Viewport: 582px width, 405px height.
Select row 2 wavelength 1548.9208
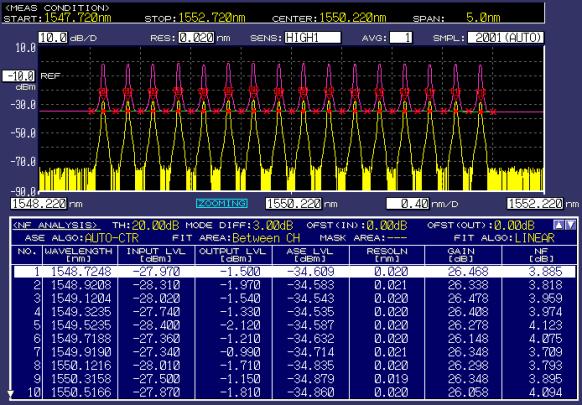[x=81, y=285]
